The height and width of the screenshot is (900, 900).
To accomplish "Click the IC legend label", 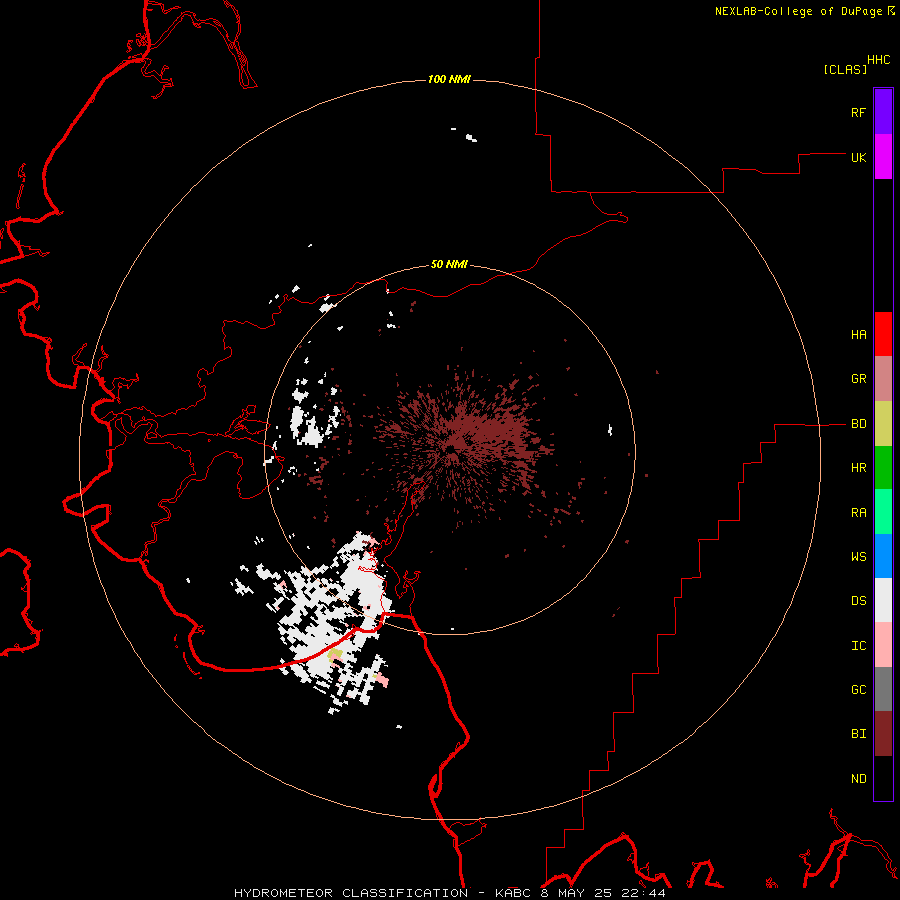I will [858, 646].
